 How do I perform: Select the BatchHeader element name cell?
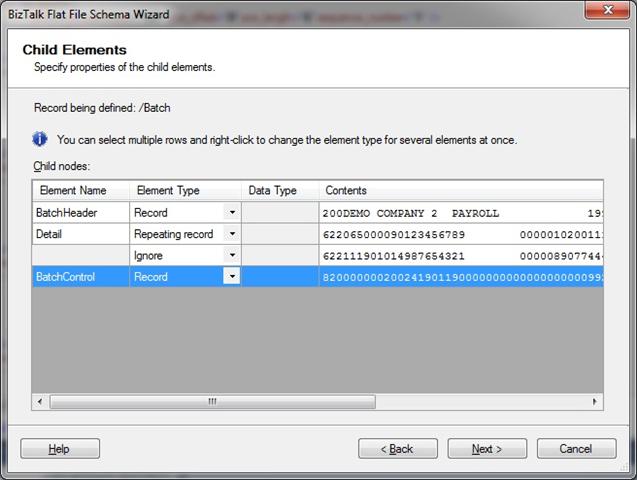[81, 212]
